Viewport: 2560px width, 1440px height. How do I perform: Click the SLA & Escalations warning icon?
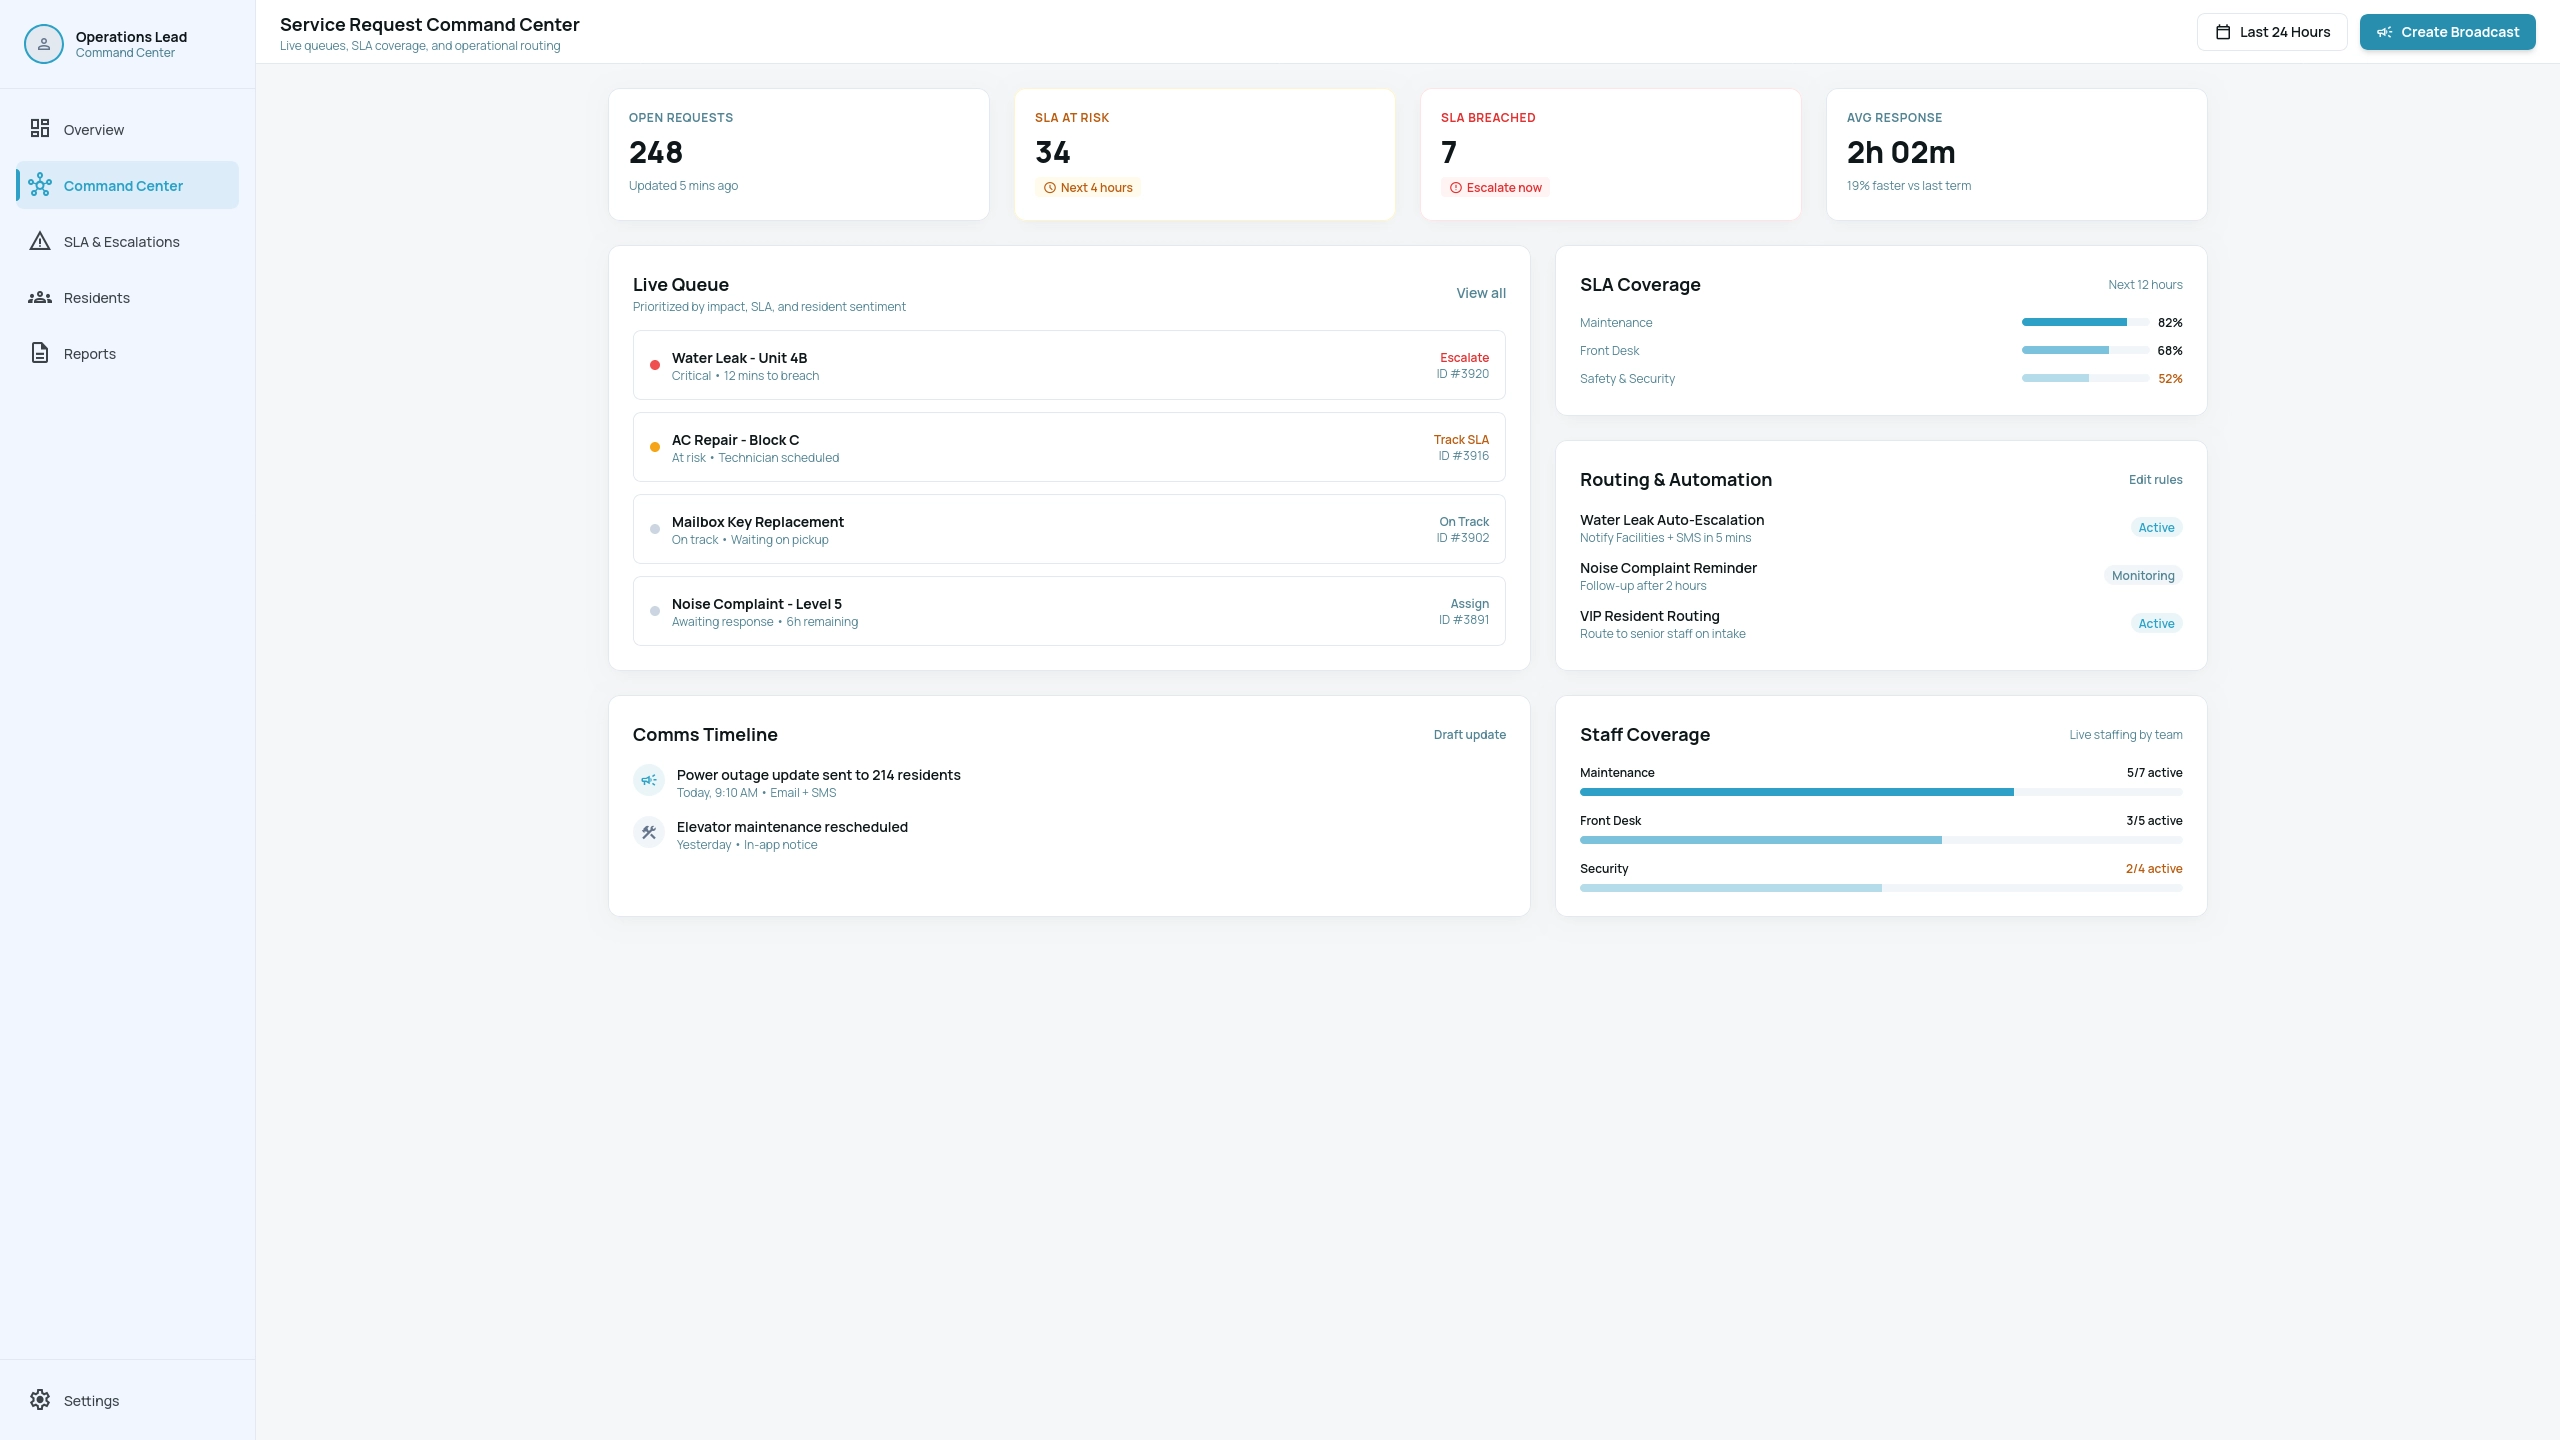[40, 241]
